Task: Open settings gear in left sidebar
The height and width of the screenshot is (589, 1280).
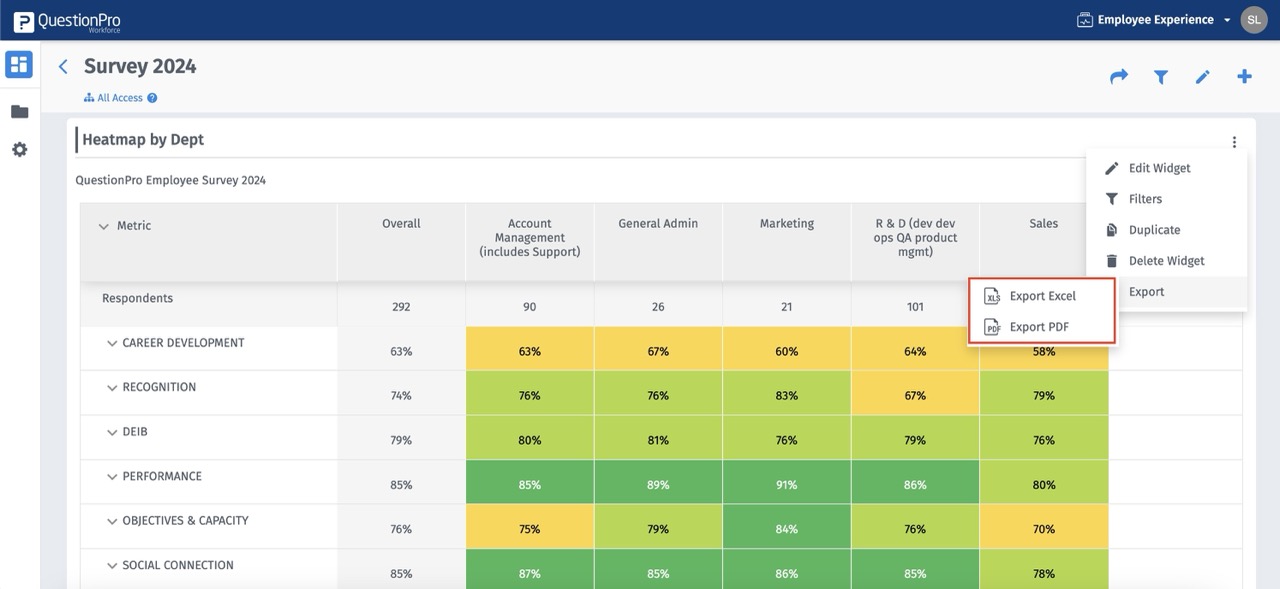Action: pyautogui.click(x=19, y=149)
